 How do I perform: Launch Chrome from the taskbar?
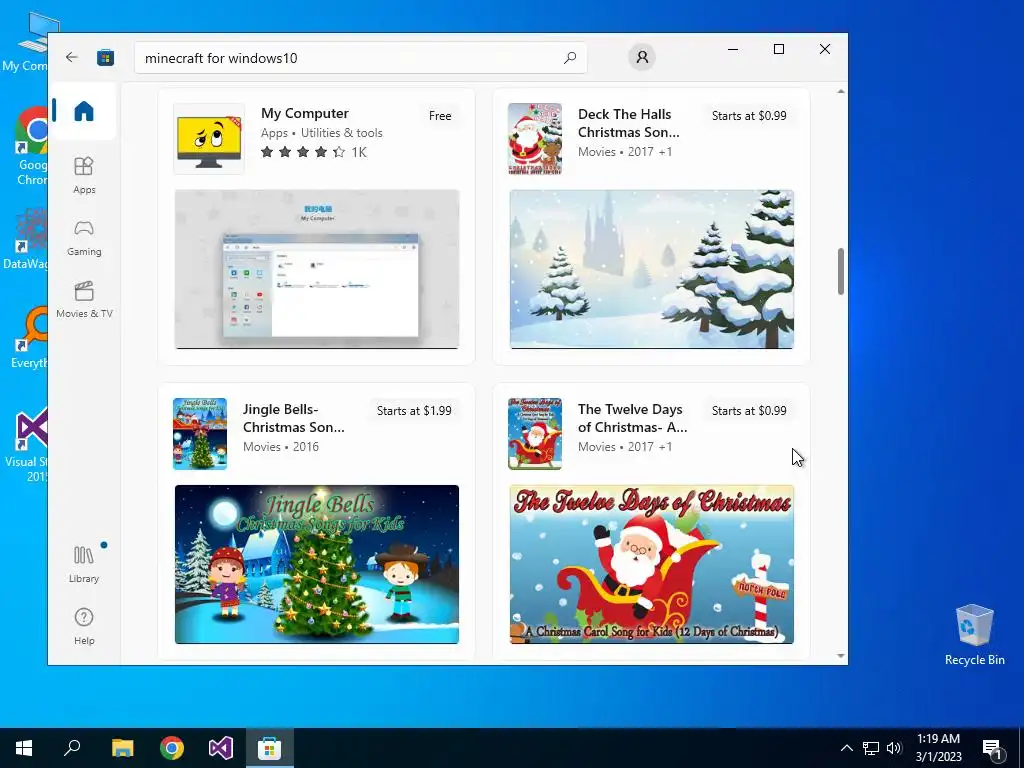tap(172, 748)
